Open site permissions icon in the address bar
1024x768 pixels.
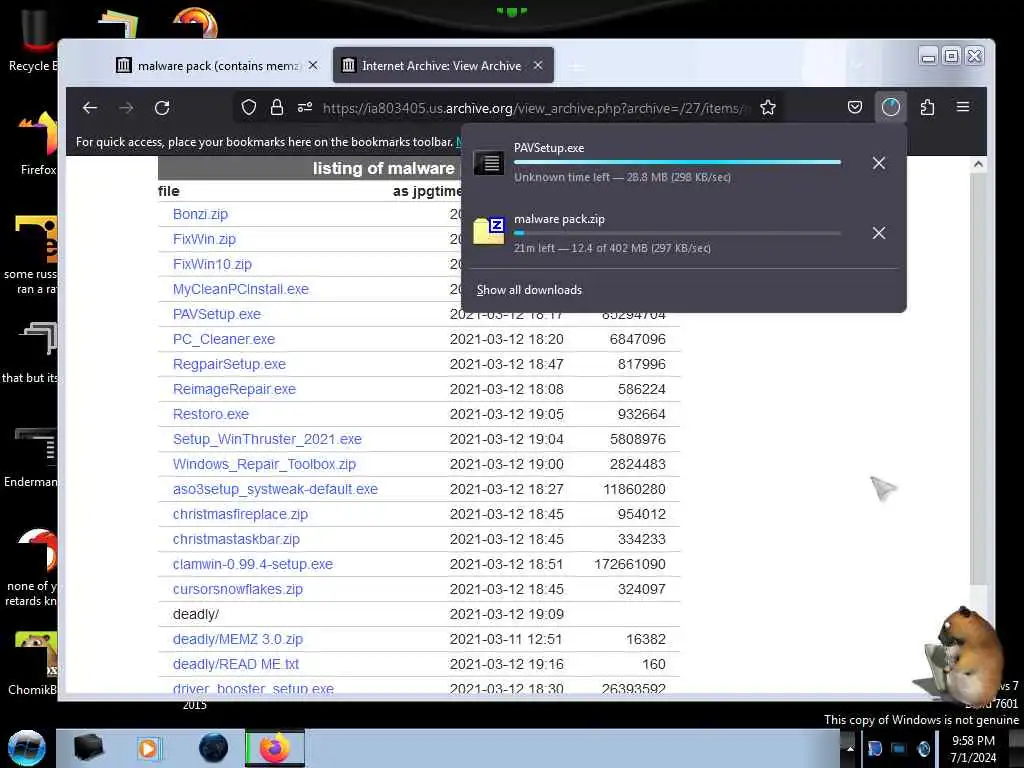coord(305,108)
